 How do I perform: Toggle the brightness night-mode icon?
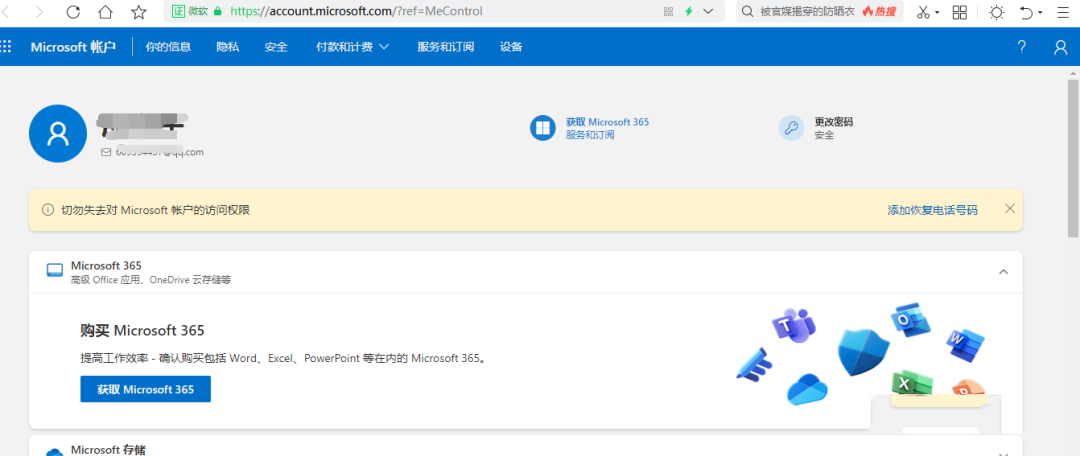996,12
